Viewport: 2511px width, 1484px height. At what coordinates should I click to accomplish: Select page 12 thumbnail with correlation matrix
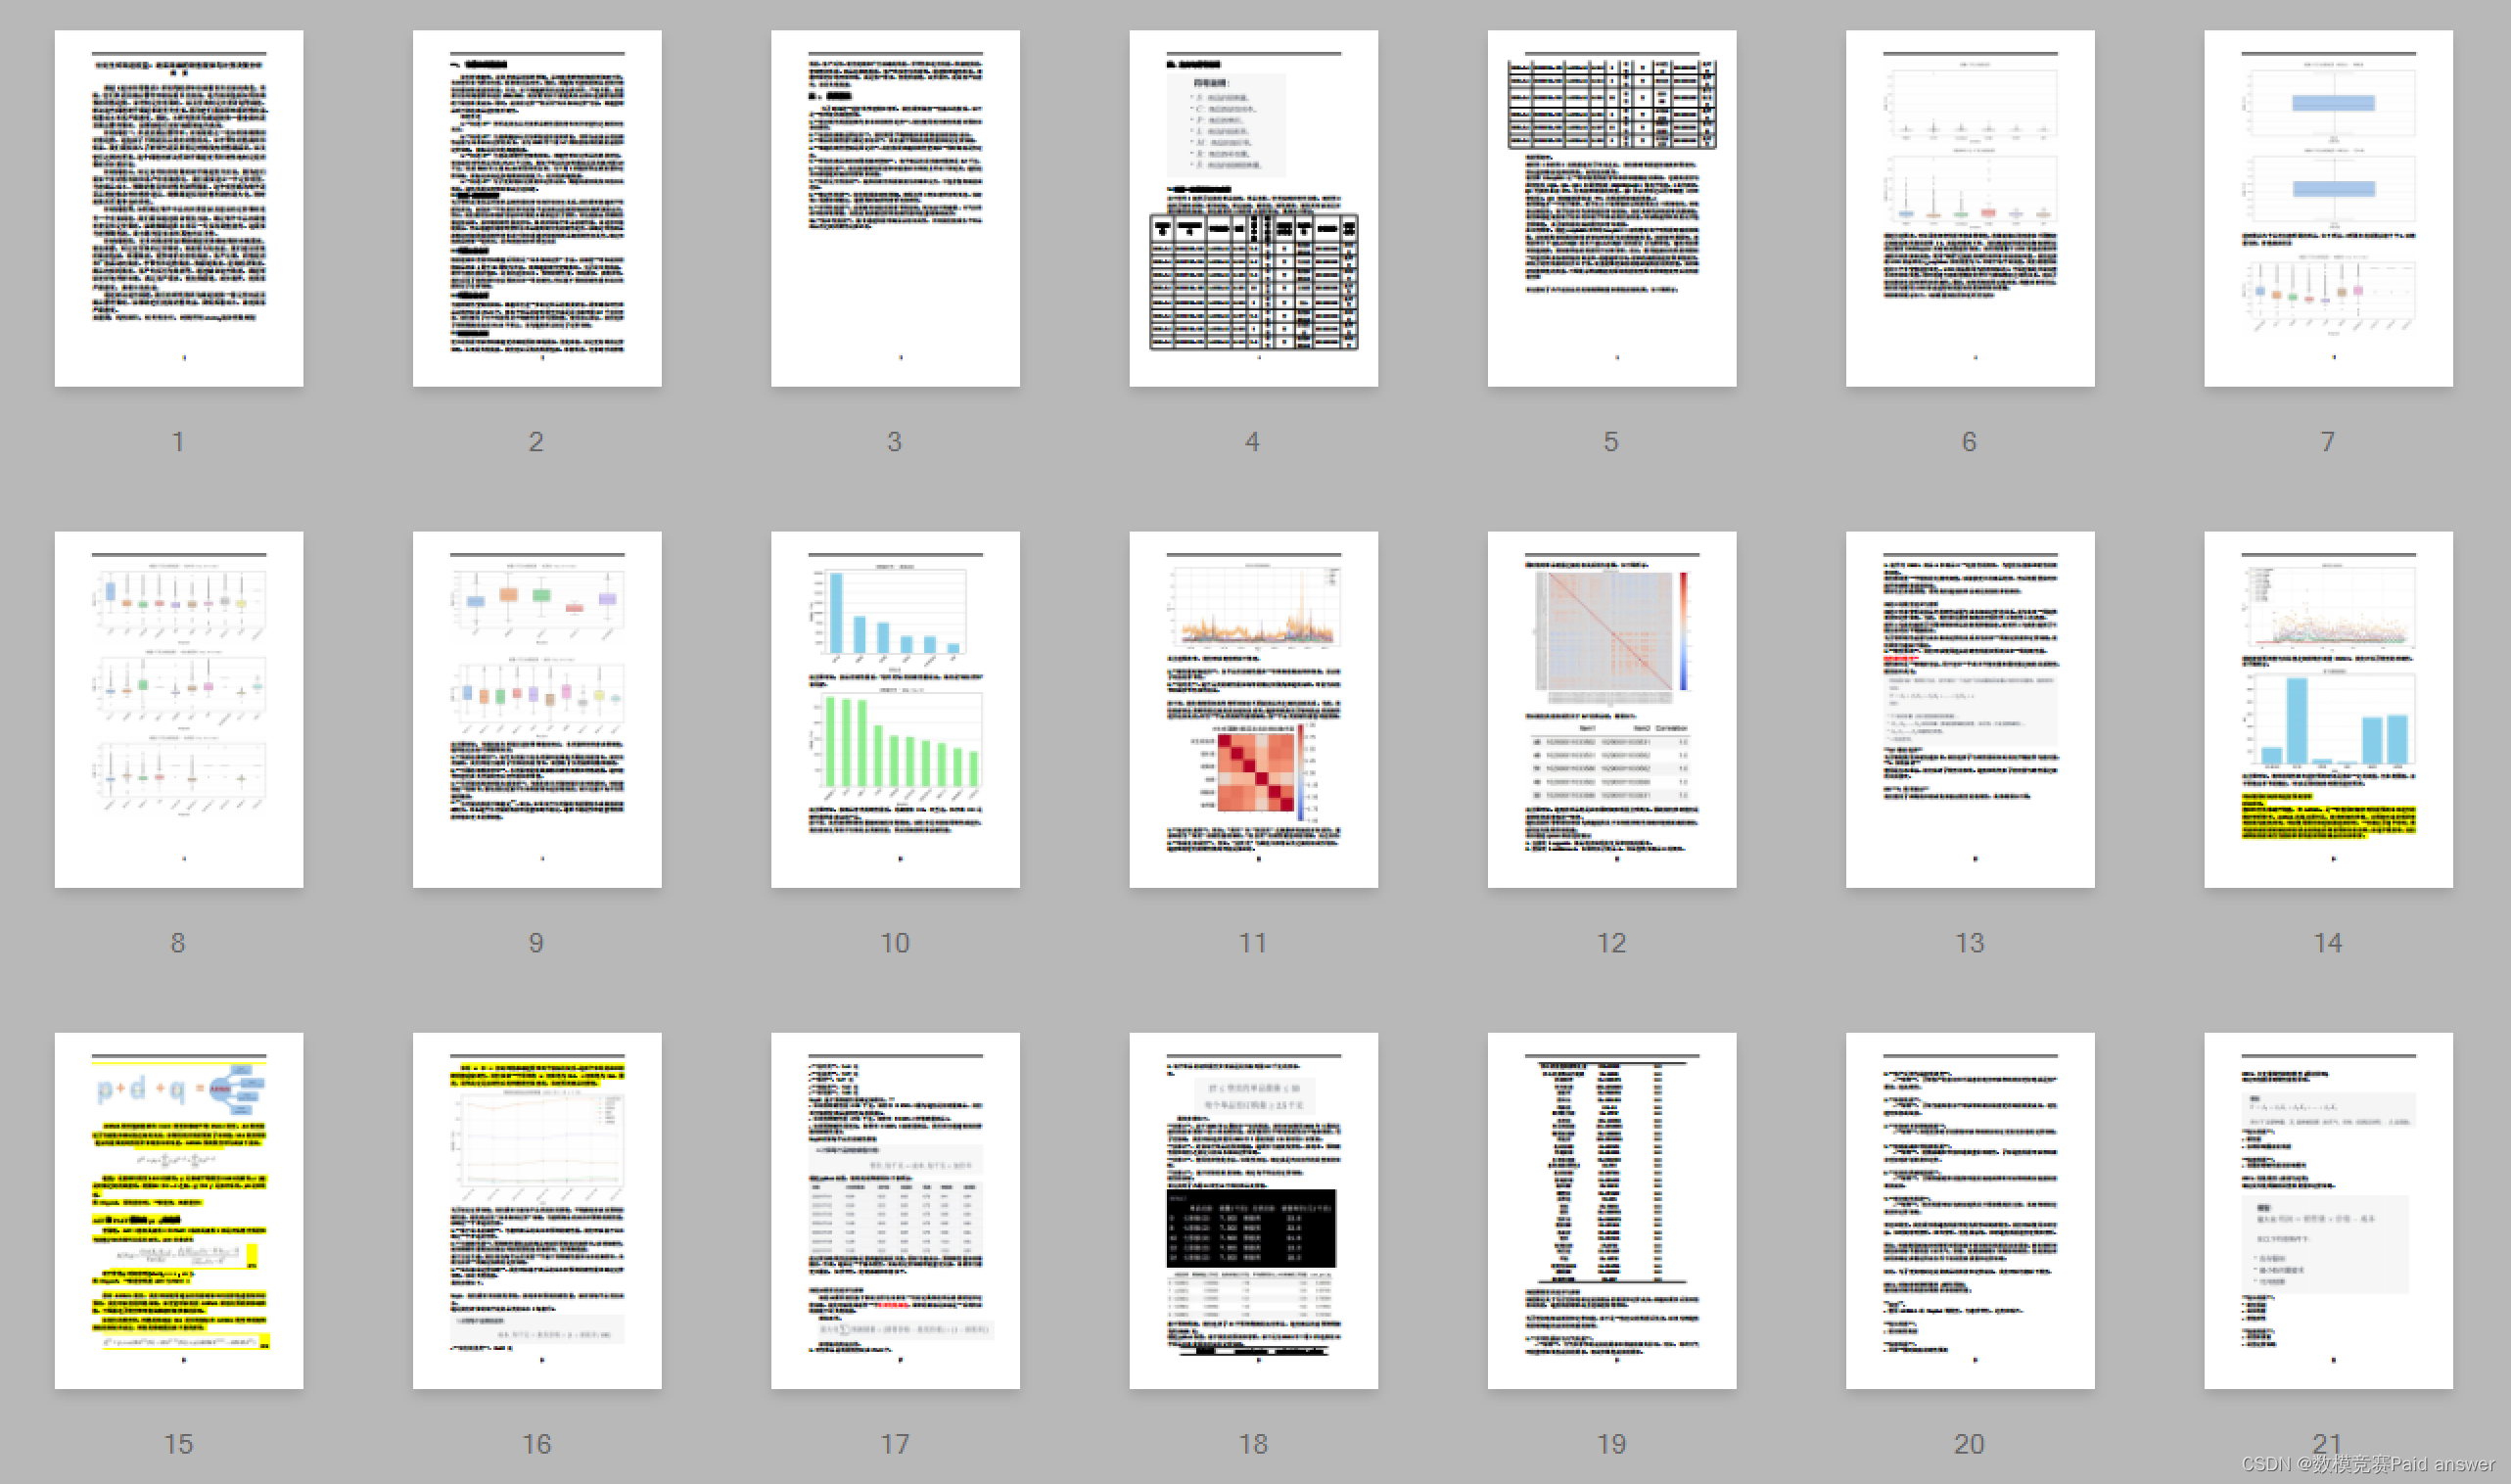point(1611,709)
